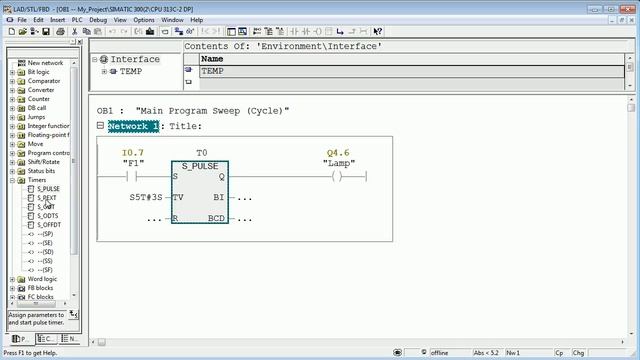Expand the Comparator folder

coord(12,81)
